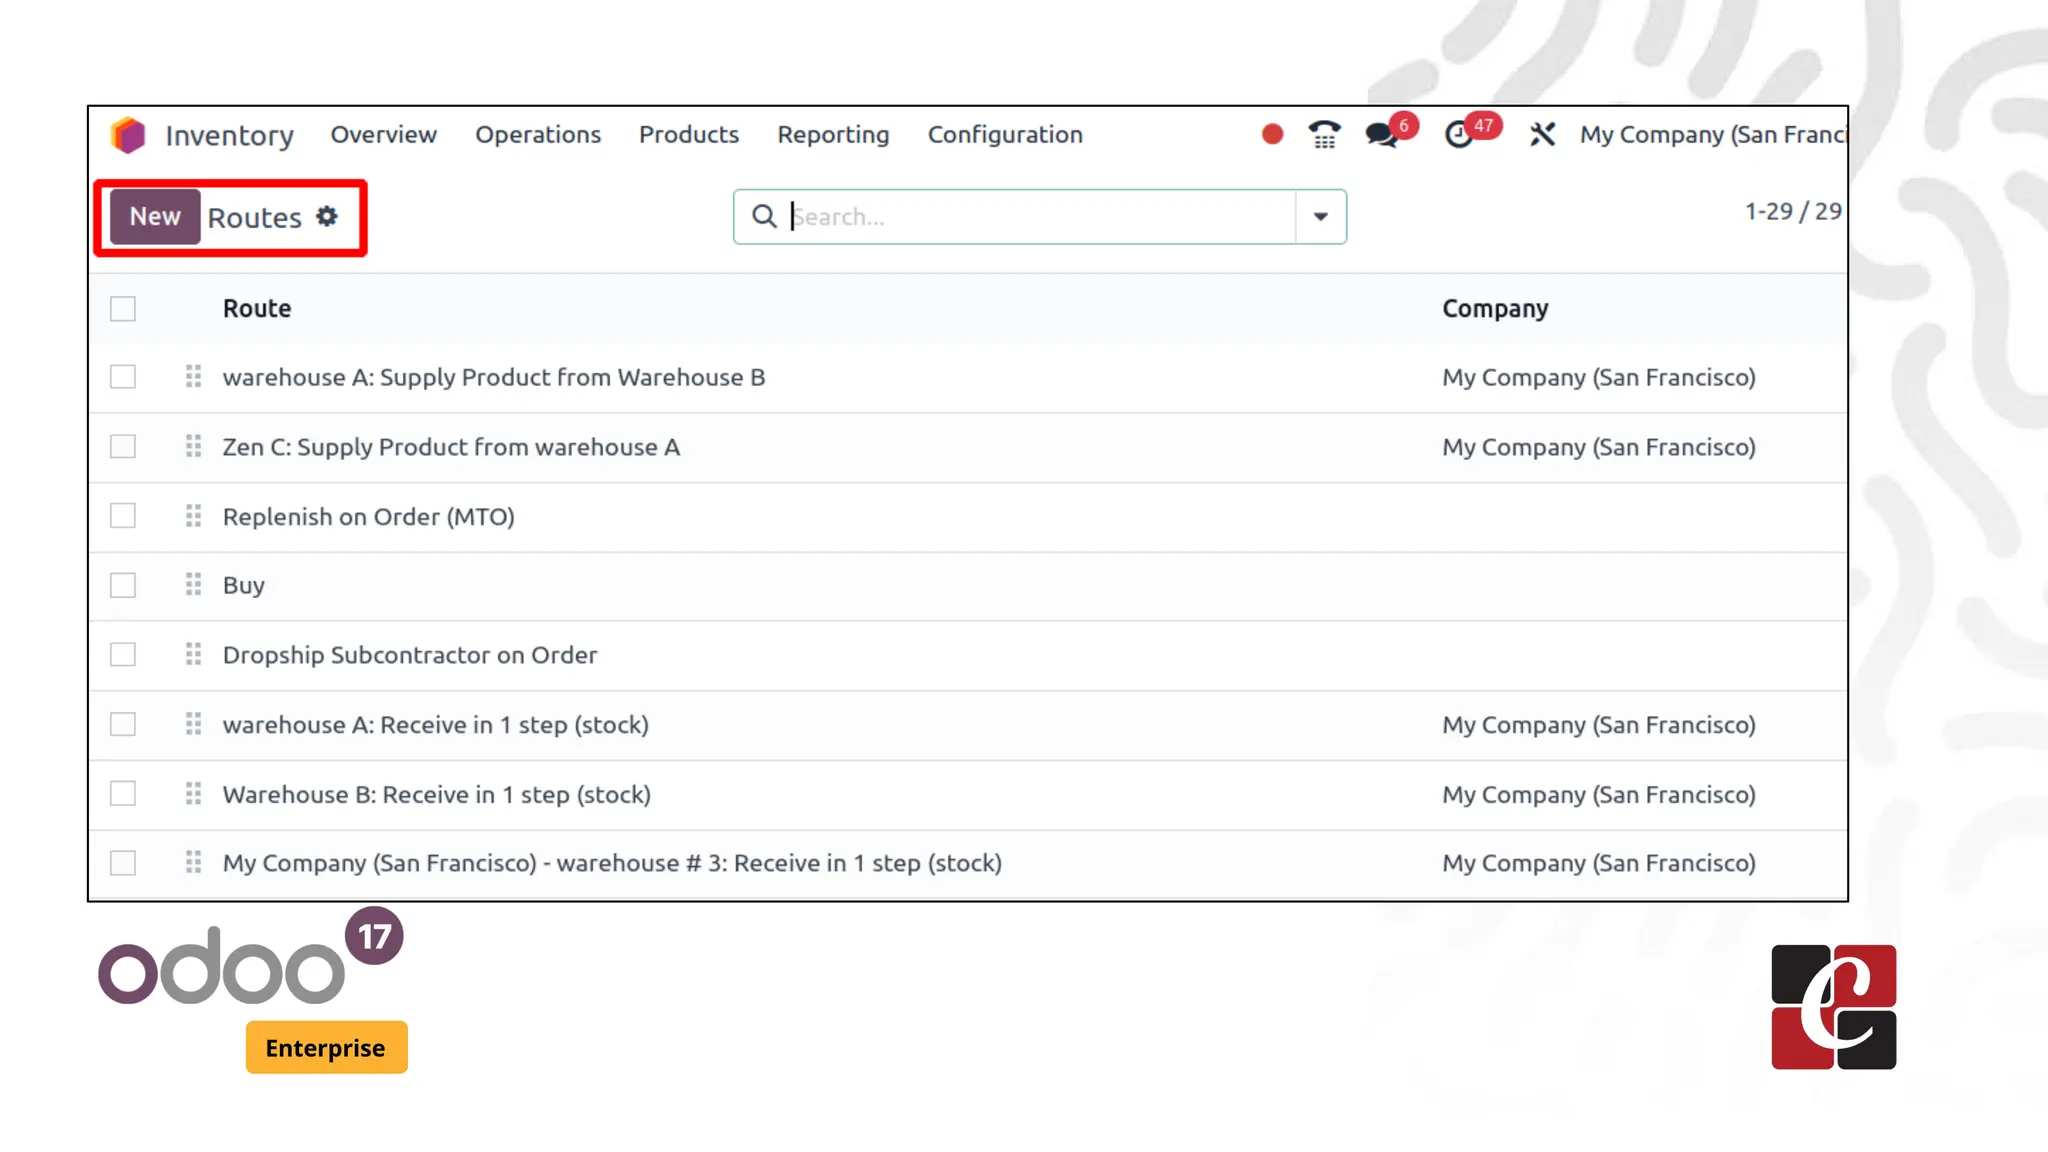The width and height of the screenshot is (2048, 1152).
Task: Check the Replenish on Order (MTO) row
Action: tap(123, 516)
